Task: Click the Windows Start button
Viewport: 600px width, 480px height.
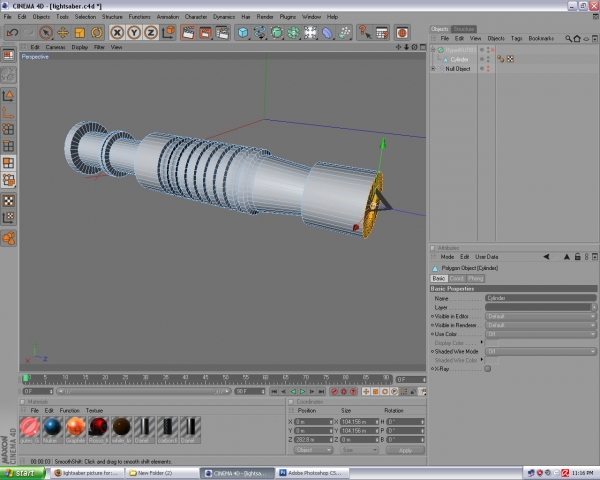Action: click(x=23, y=473)
